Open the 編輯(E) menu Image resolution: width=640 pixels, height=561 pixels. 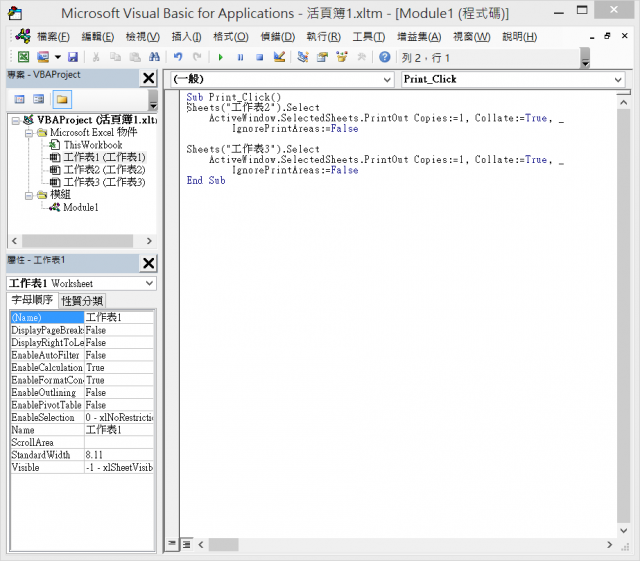pyautogui.click(x=98, y=37)
